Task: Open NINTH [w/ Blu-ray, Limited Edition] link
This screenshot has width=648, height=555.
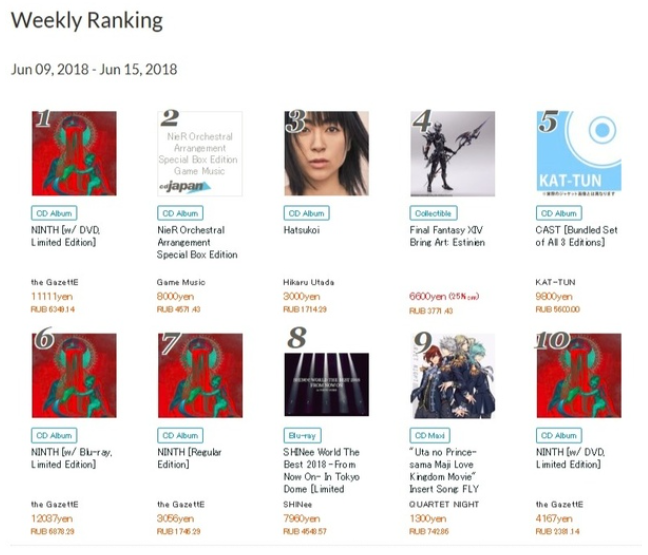Action: click(71, 458)
